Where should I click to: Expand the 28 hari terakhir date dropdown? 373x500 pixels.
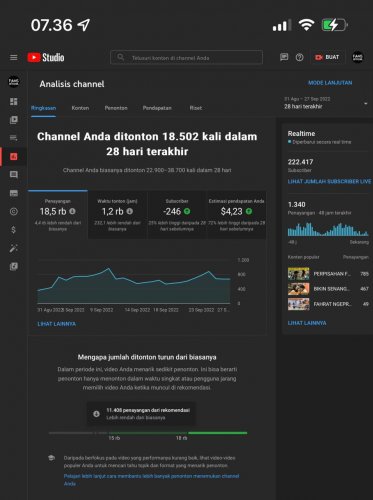(326, 103)
